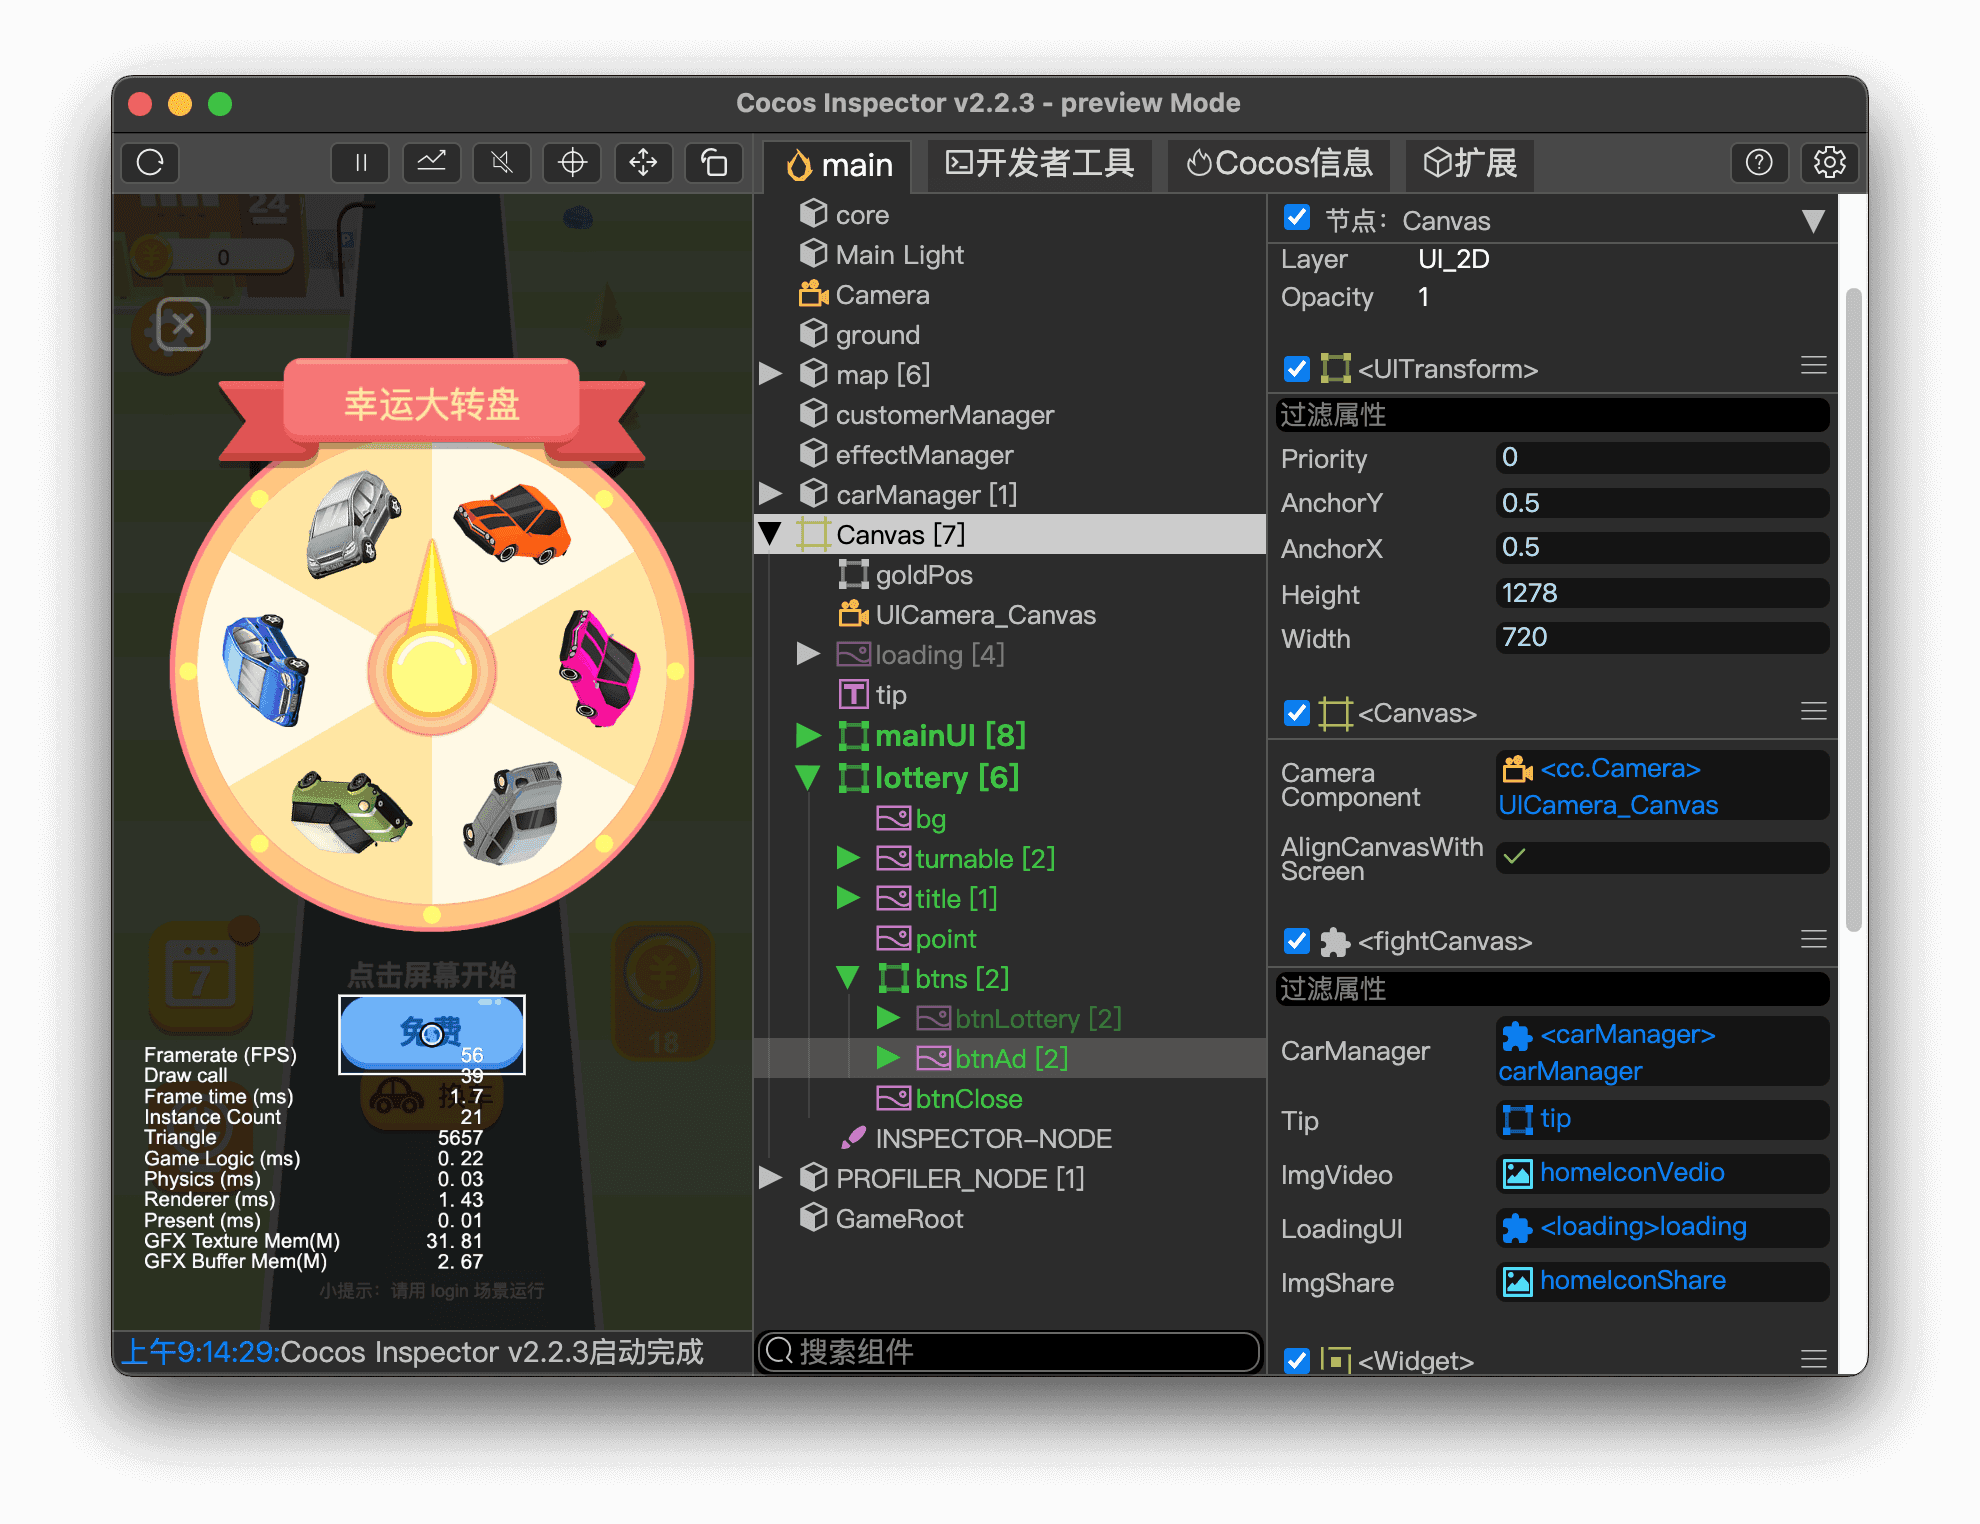Click the UITransform component menu icon

click(x=1813, y=367)
